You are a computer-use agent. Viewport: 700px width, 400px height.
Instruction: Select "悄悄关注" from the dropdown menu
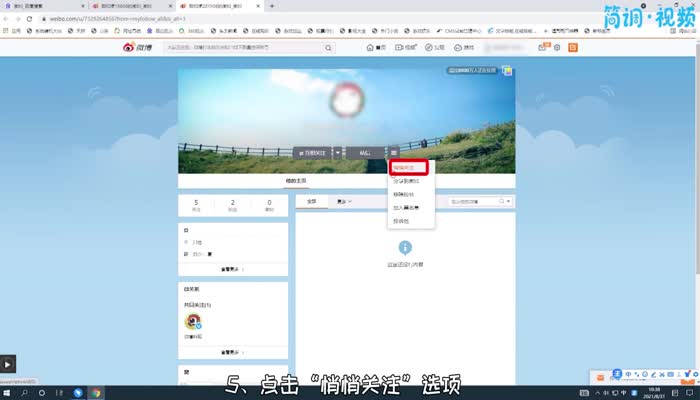[408, 168]
